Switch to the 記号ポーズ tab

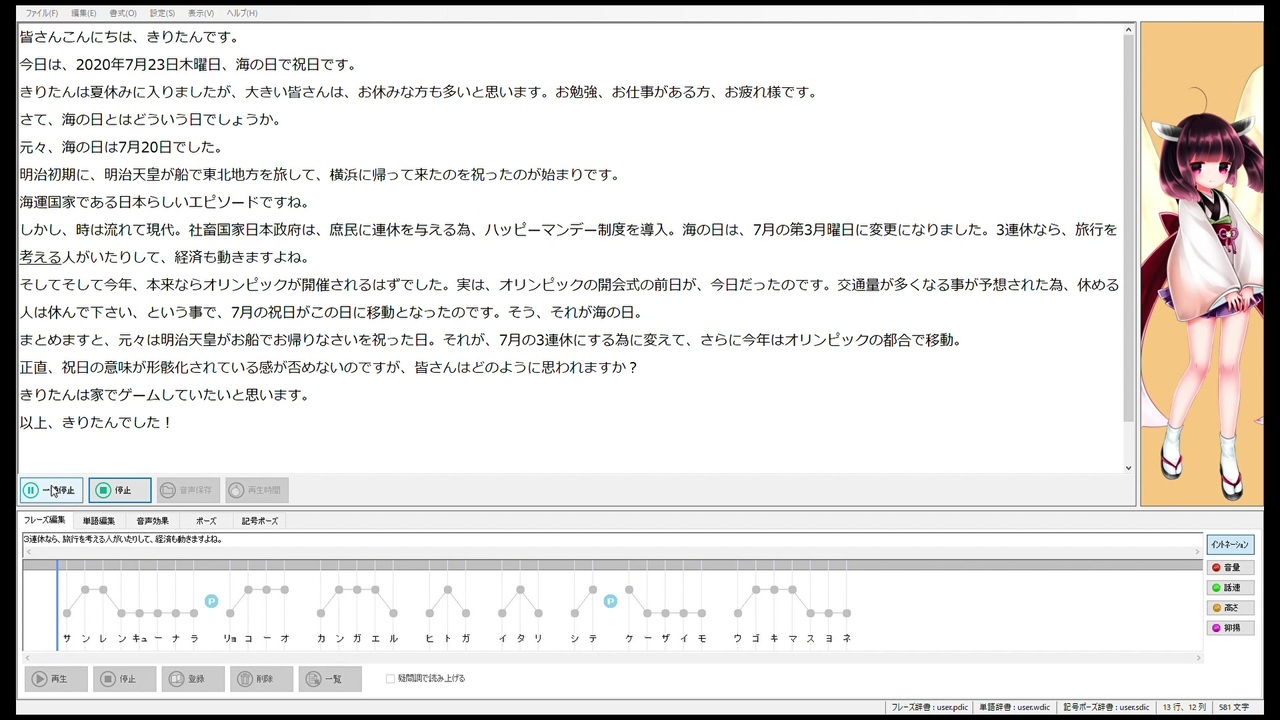coord(260,521)
